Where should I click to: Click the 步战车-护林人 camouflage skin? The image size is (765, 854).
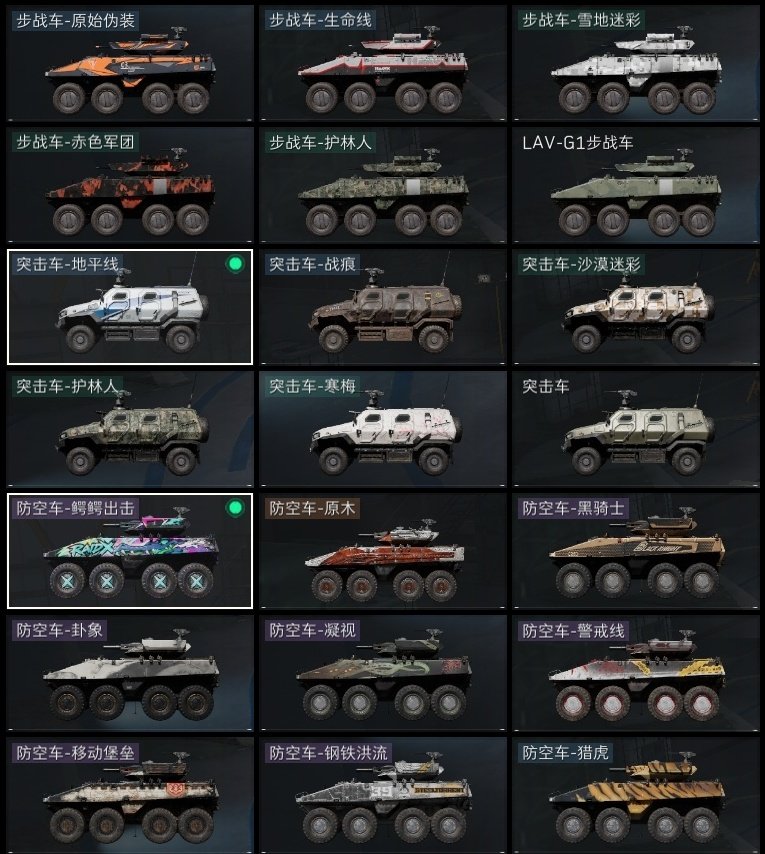(383, 185)
